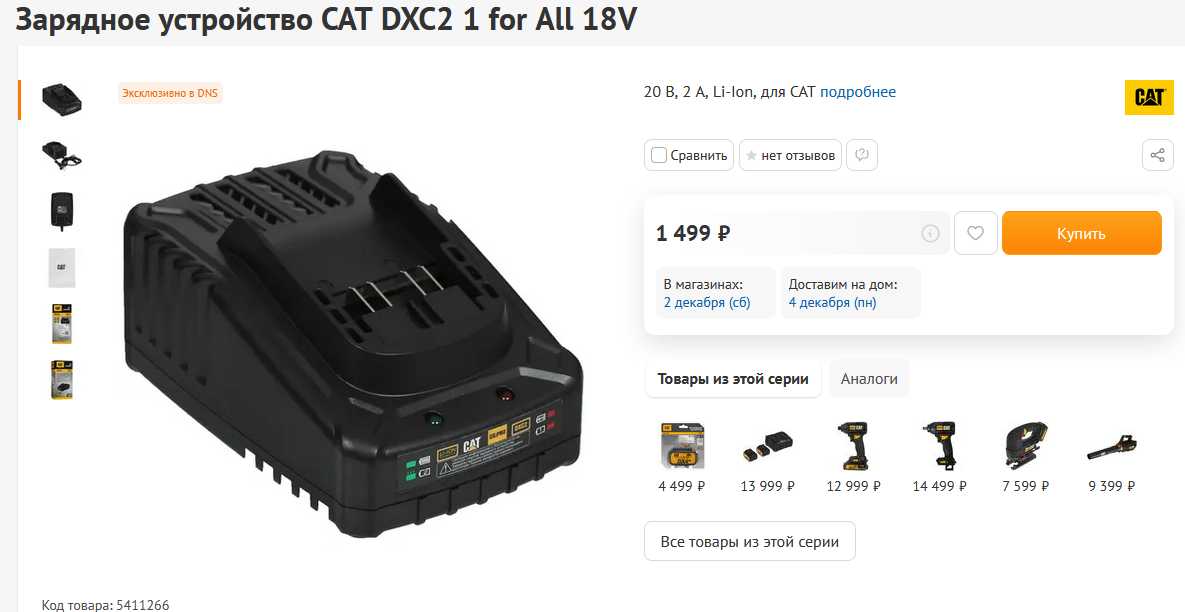Open the jigsaw product priced 7 599 ₽
Viewport: 1185px width, 612px height.
(1026, 456)
